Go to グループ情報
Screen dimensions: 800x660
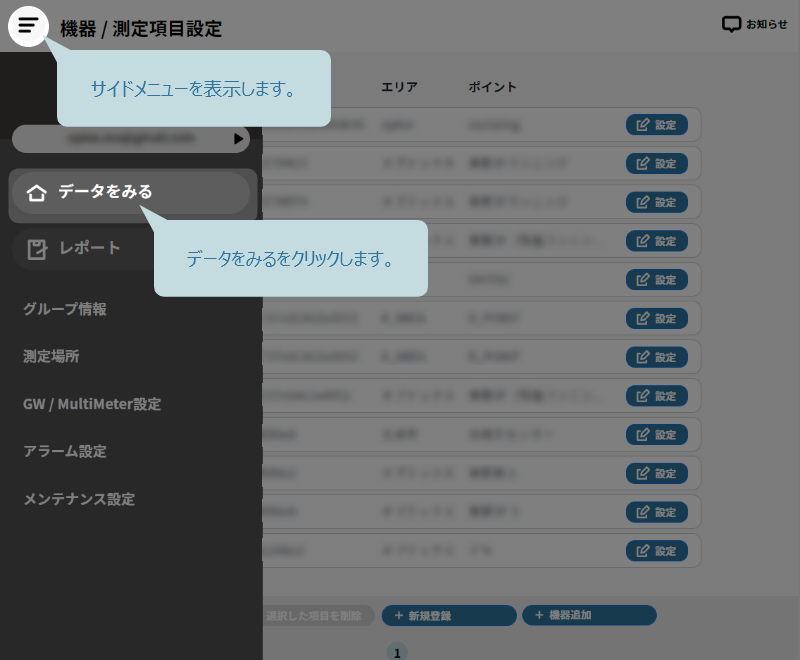(65, 309)
